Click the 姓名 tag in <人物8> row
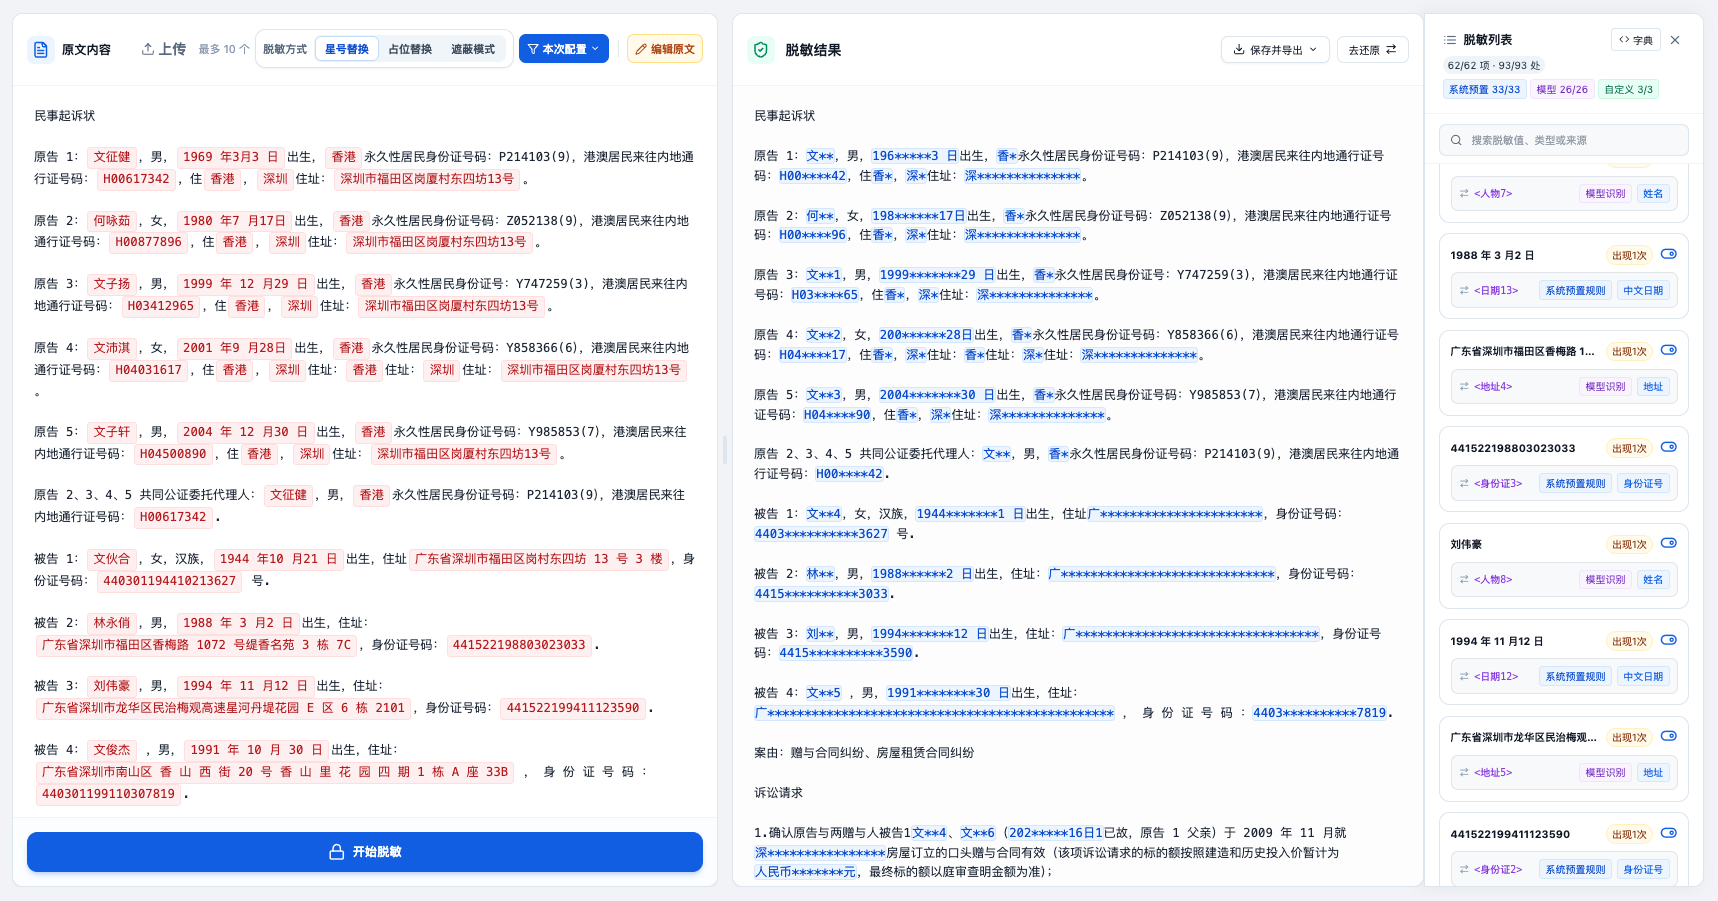Screen dimensions: 1718x901 (1653, 579)
